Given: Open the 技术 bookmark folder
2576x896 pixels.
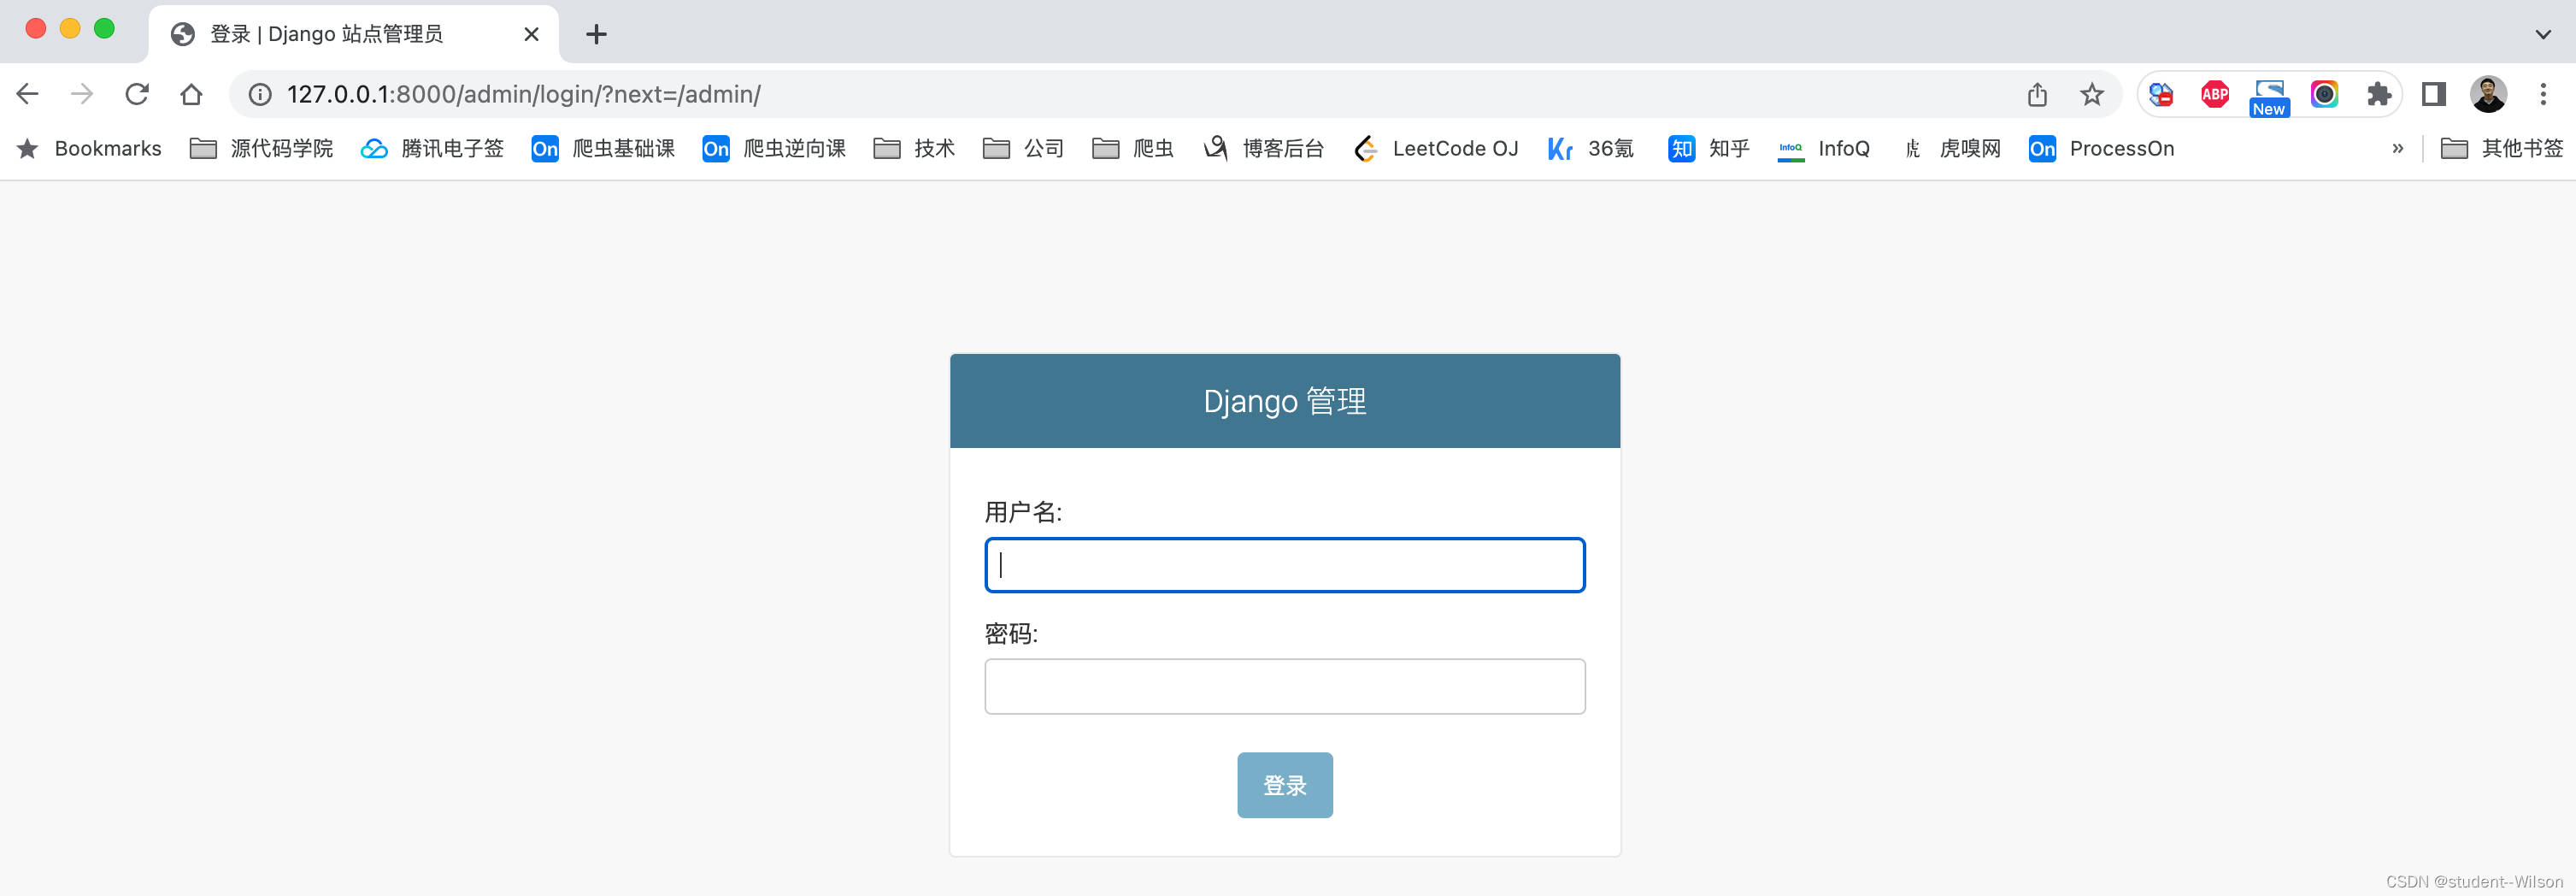Looking at the screenshot, I should pos(914,149).
